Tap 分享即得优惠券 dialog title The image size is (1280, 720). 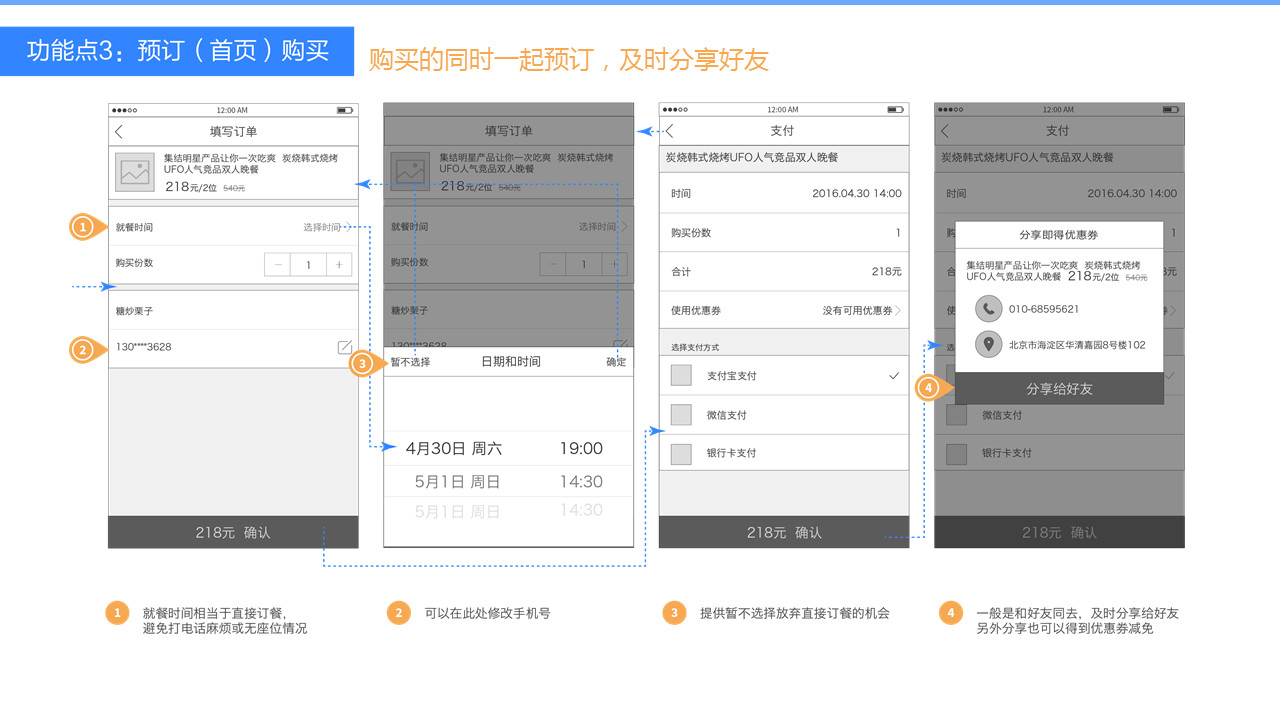(x=1059, y=235)
